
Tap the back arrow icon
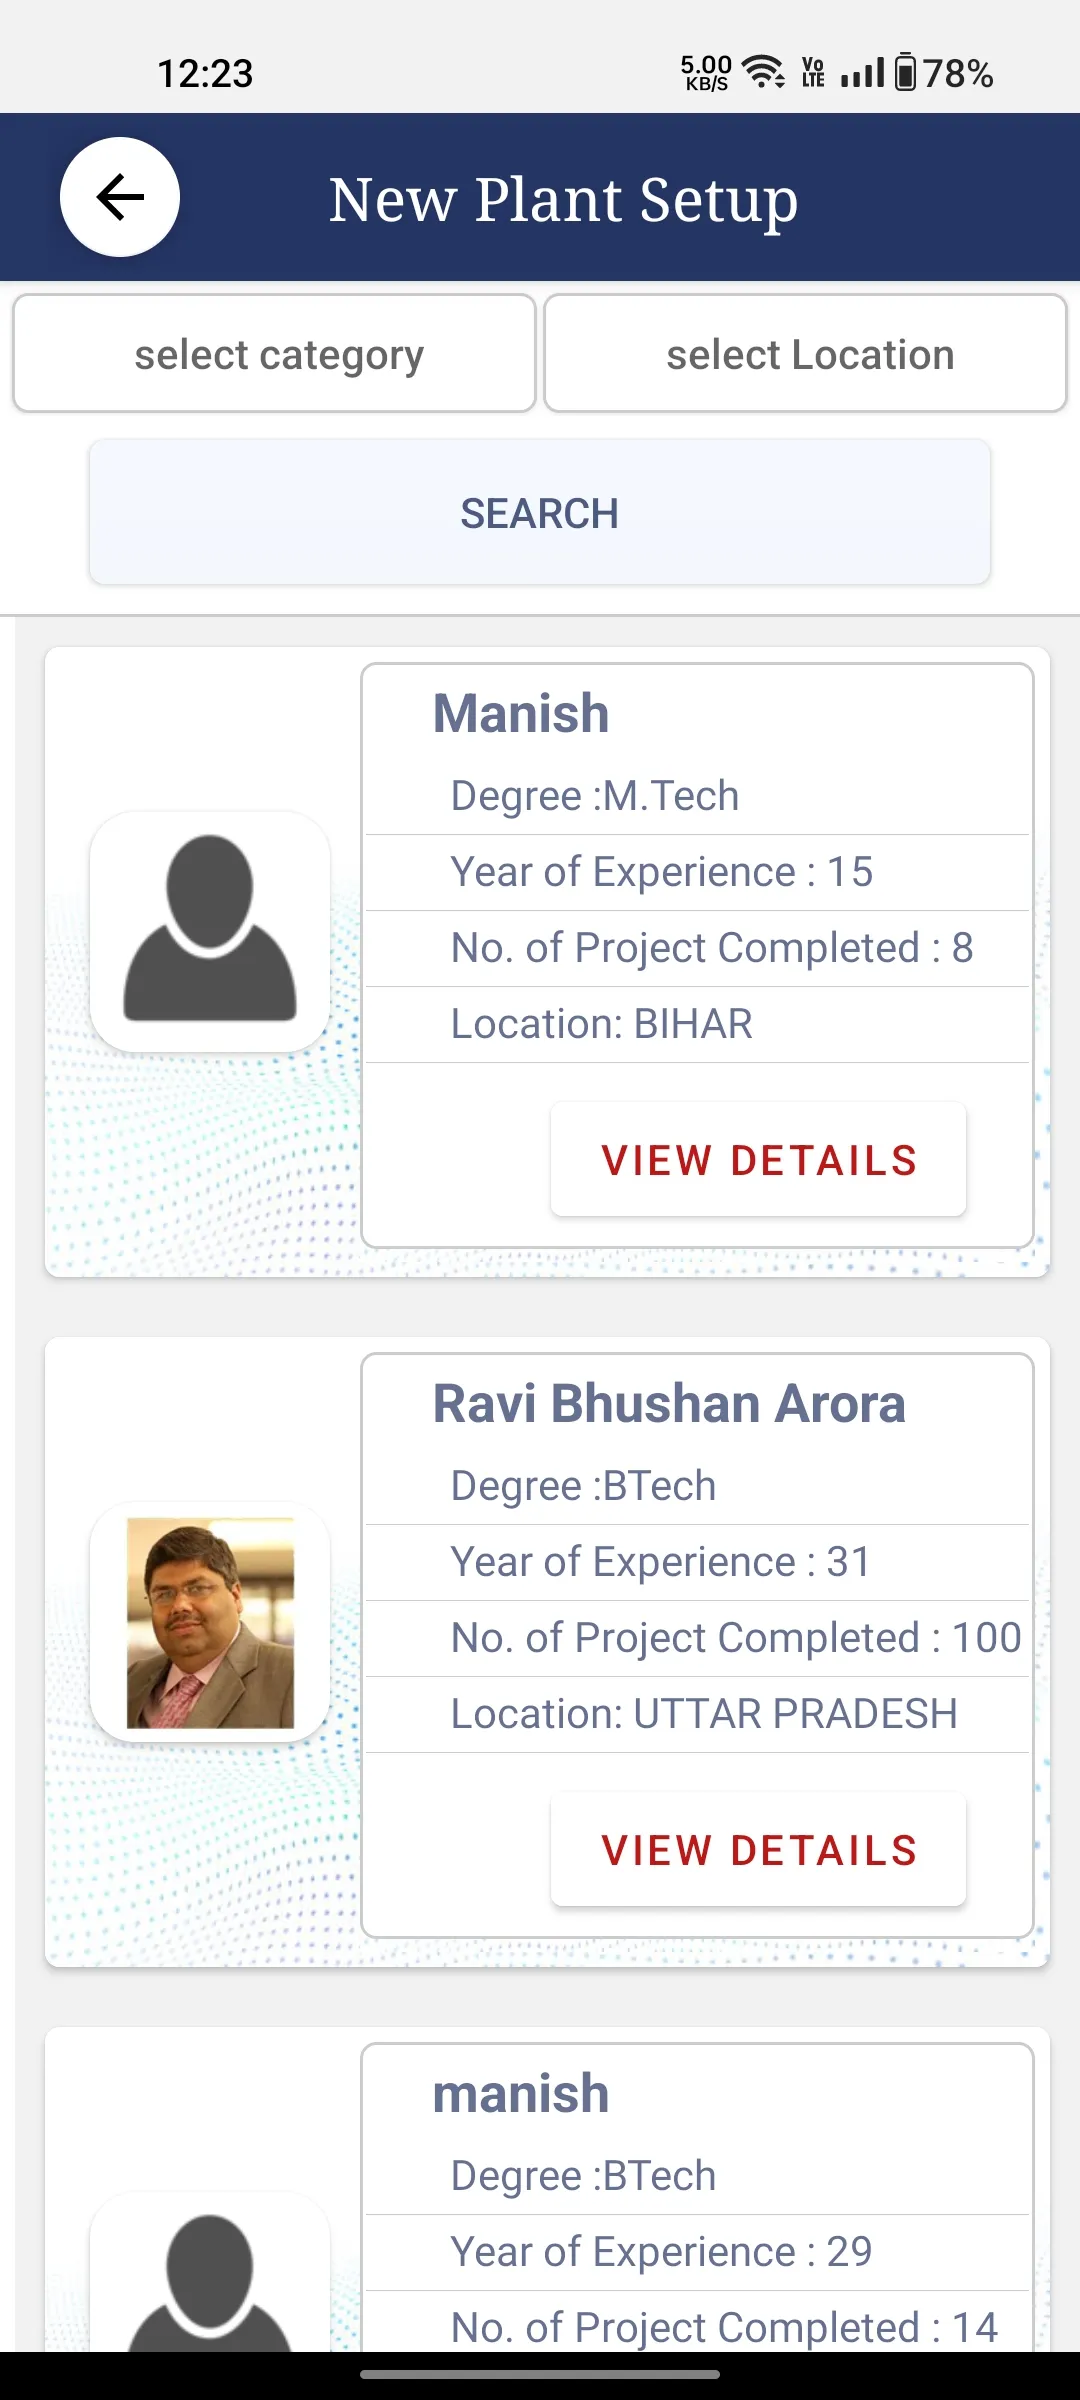pos(120,197)
